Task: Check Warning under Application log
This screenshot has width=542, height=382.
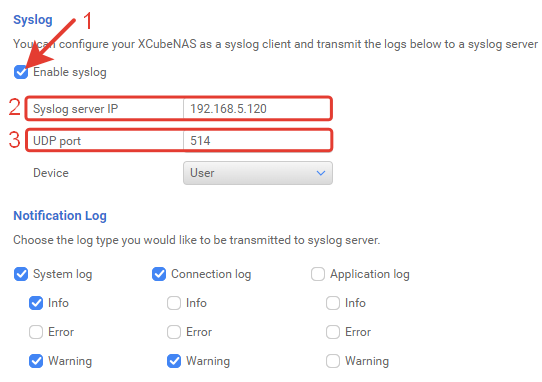Action: 333,361
